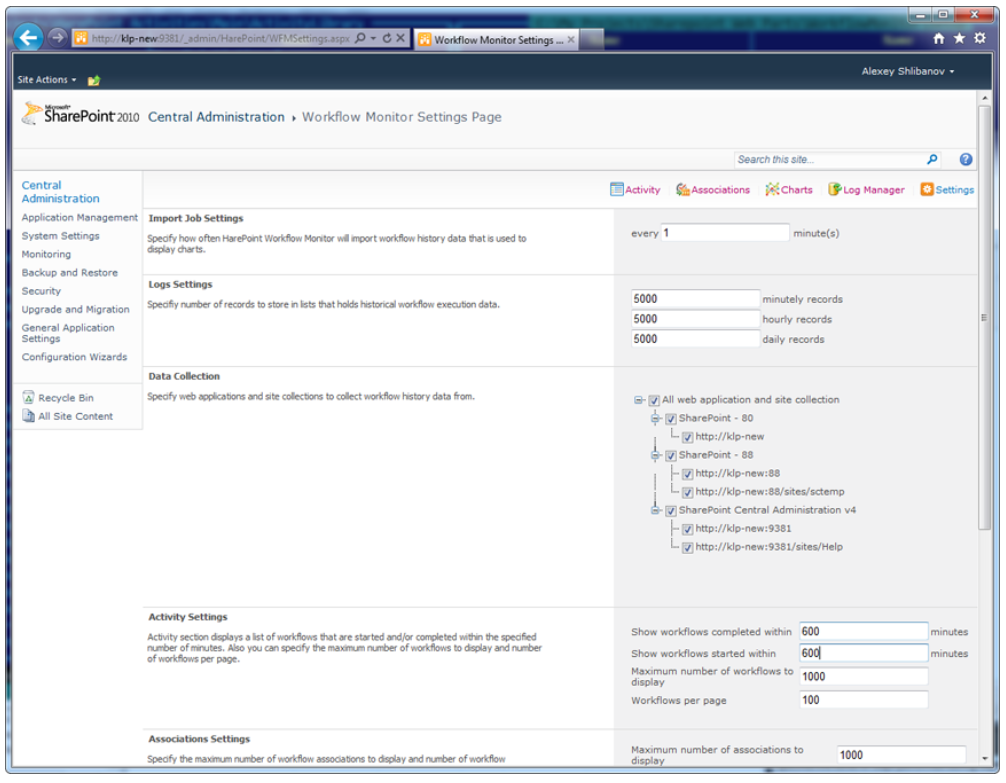Click the Central Administration sidebar heading
1006x783 pixels.
point(60,192)
